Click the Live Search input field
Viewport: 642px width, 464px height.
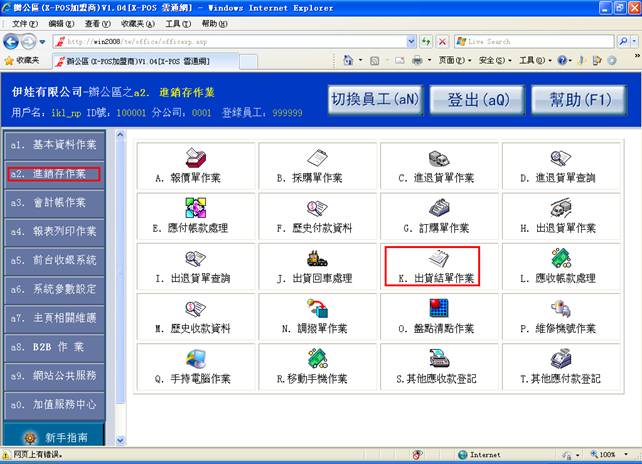click(x=533, y=42)
